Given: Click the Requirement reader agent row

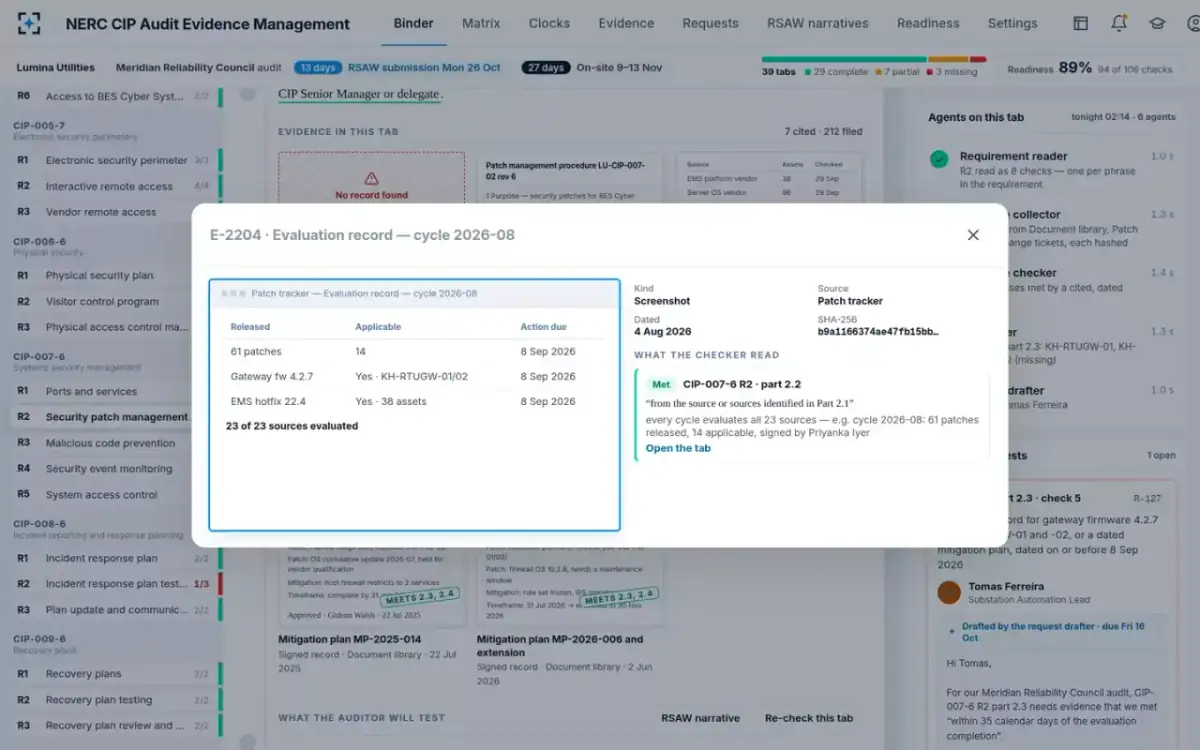Looking at the screenshot, I should pyautogui.click(x=1052, y=170).
